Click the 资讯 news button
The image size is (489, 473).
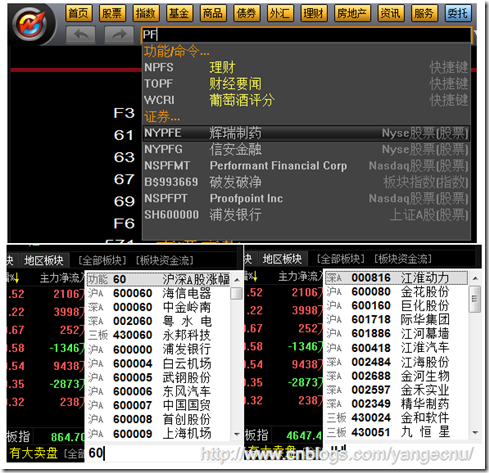pyautogui.click(x=391, y=13)
